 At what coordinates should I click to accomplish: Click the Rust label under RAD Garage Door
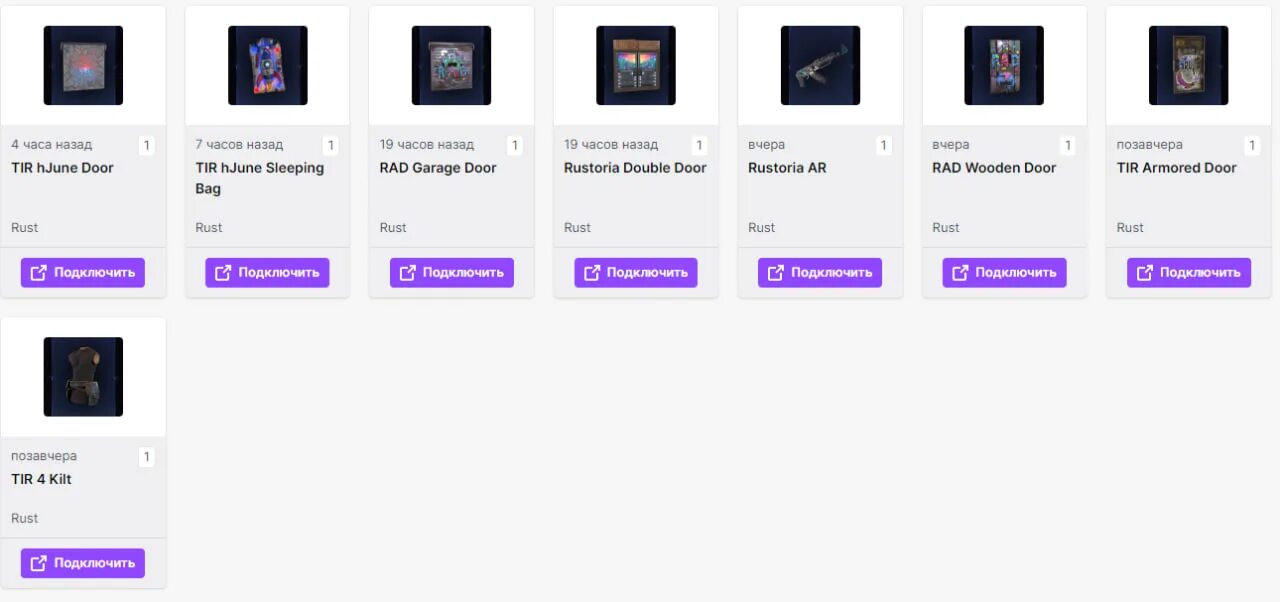[x=393, y=228]
